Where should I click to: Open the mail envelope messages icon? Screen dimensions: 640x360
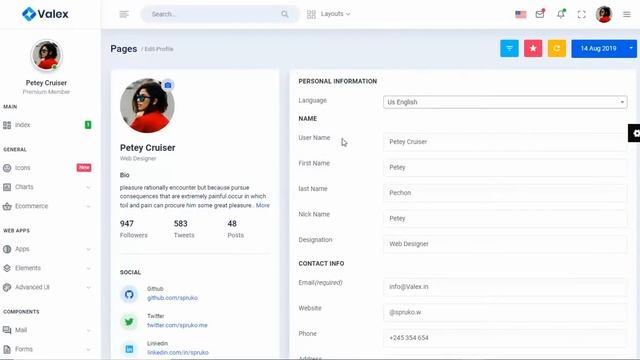click(540, 14)
